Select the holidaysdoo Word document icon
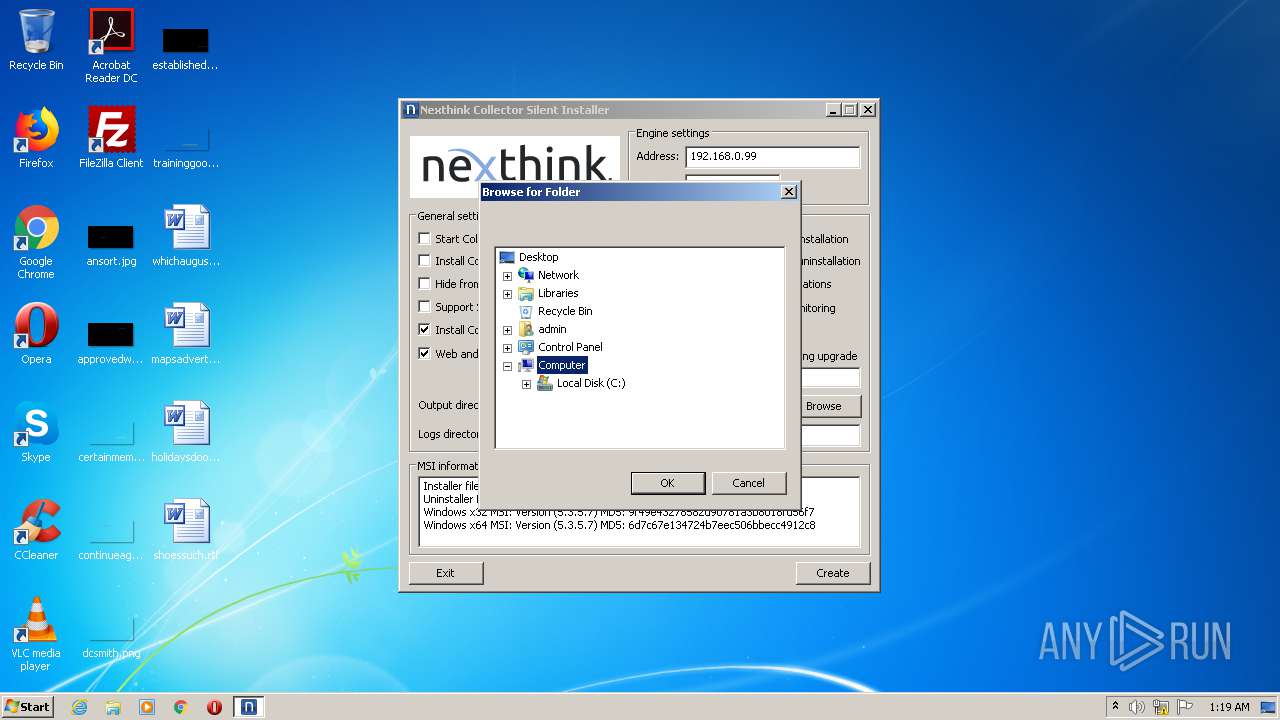The image size is (1280, 720). coord(186,432)
